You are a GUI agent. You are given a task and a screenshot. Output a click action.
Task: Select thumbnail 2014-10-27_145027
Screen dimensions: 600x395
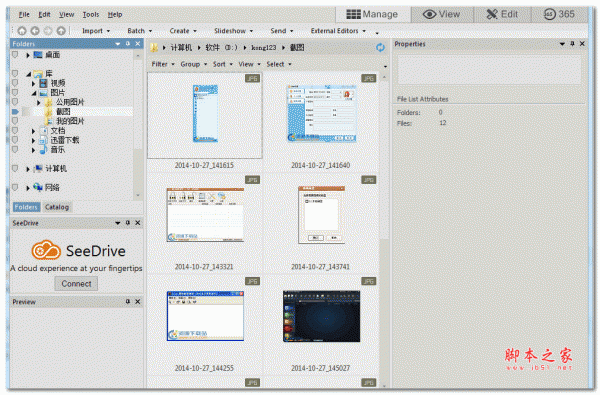pyautogui.click(x=321, y=316)
